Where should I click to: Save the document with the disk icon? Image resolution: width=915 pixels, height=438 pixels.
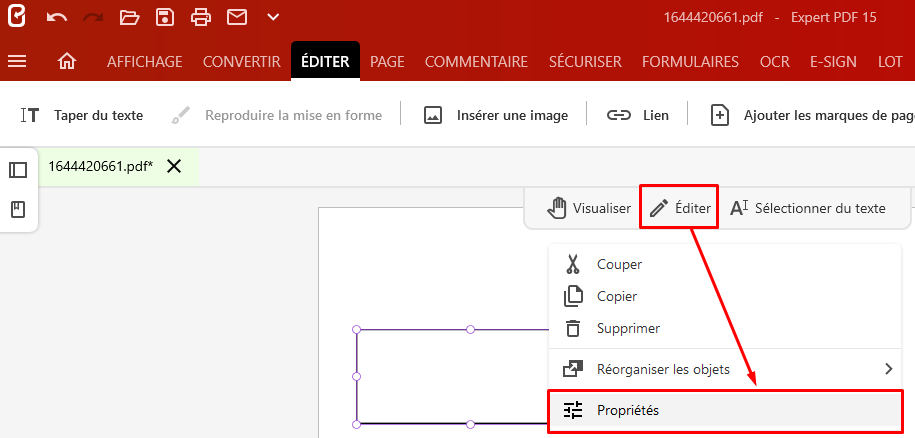(165, 17)
